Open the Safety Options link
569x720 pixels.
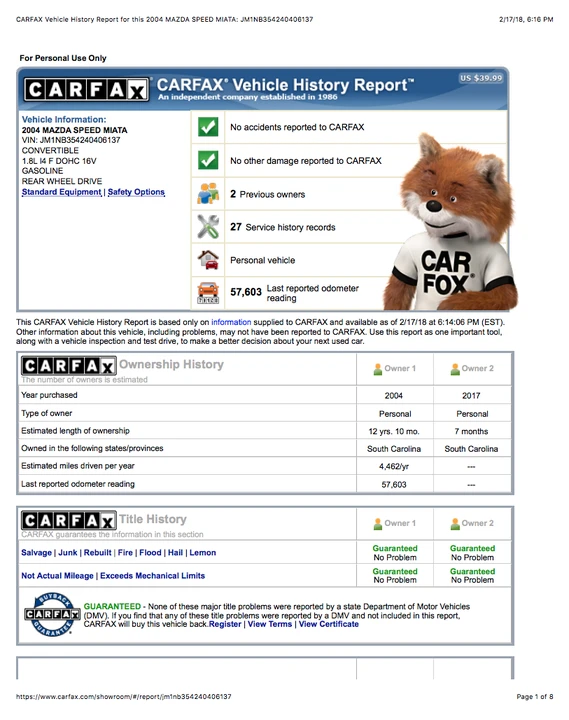coord(136,192)
